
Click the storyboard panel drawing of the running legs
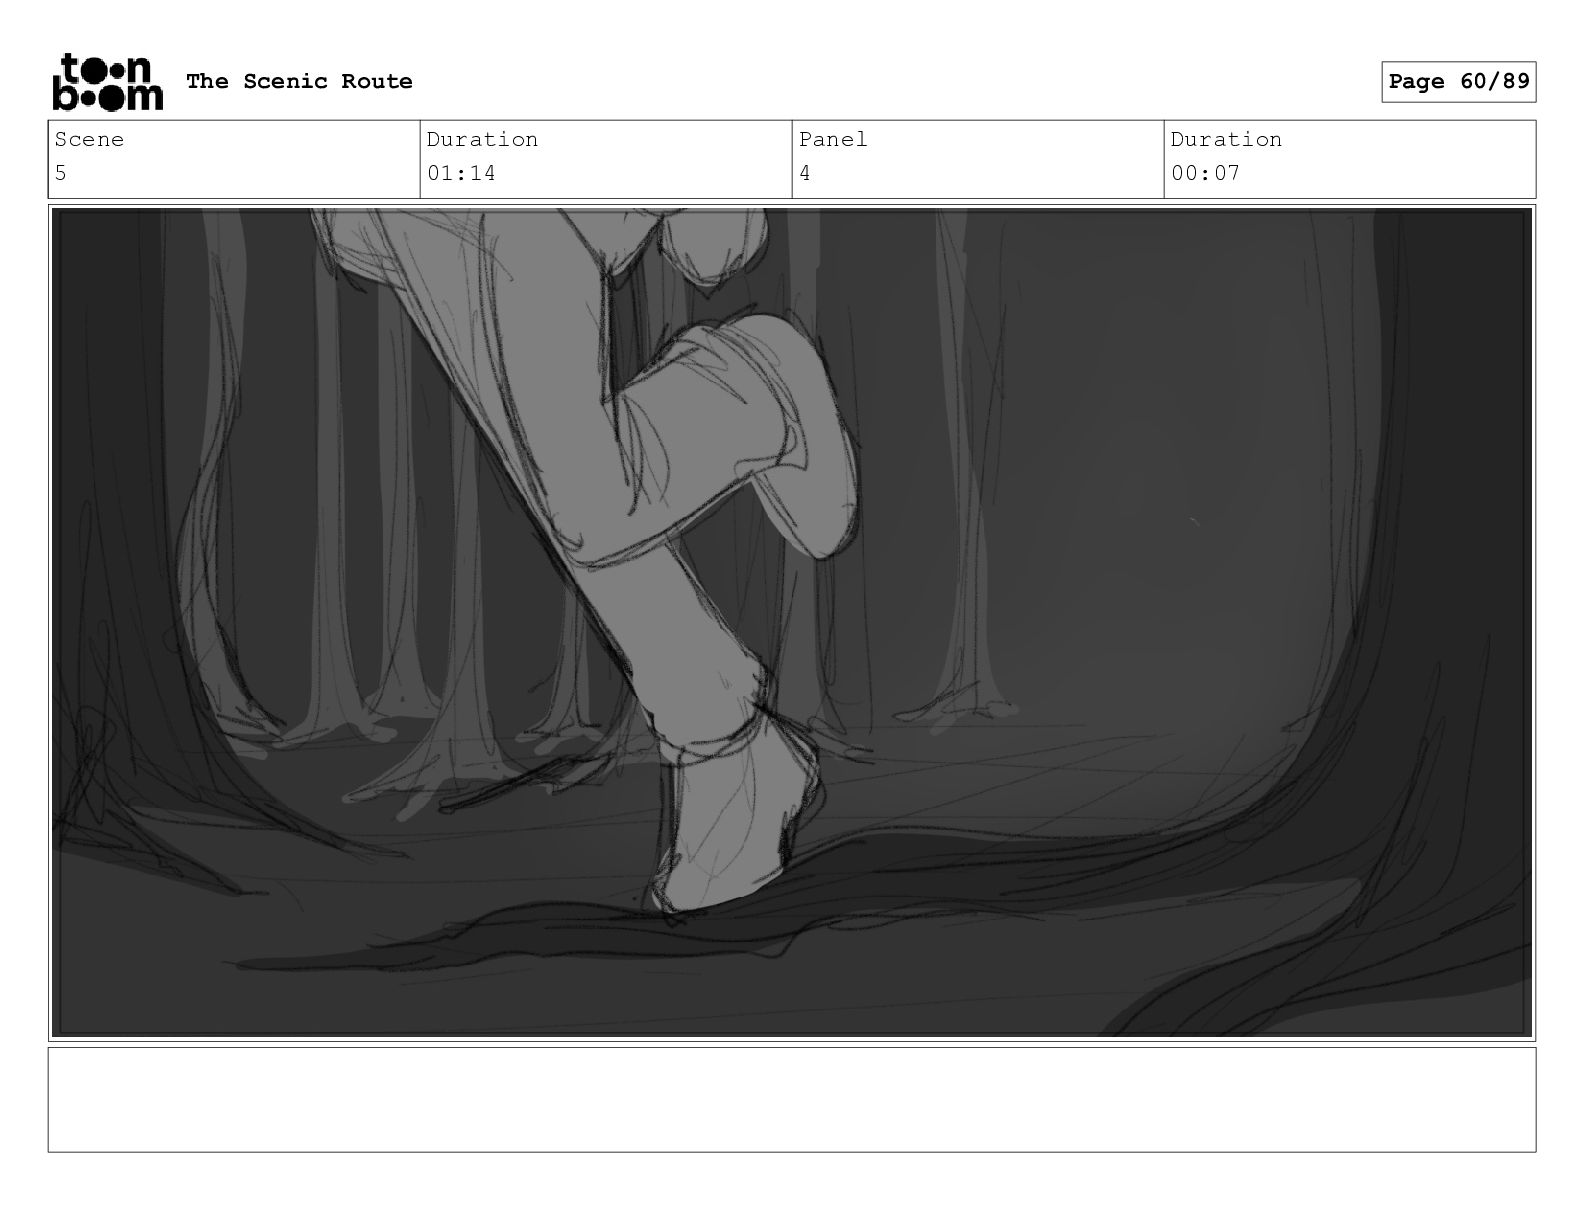pyautogui.click(x=792, y=623)
